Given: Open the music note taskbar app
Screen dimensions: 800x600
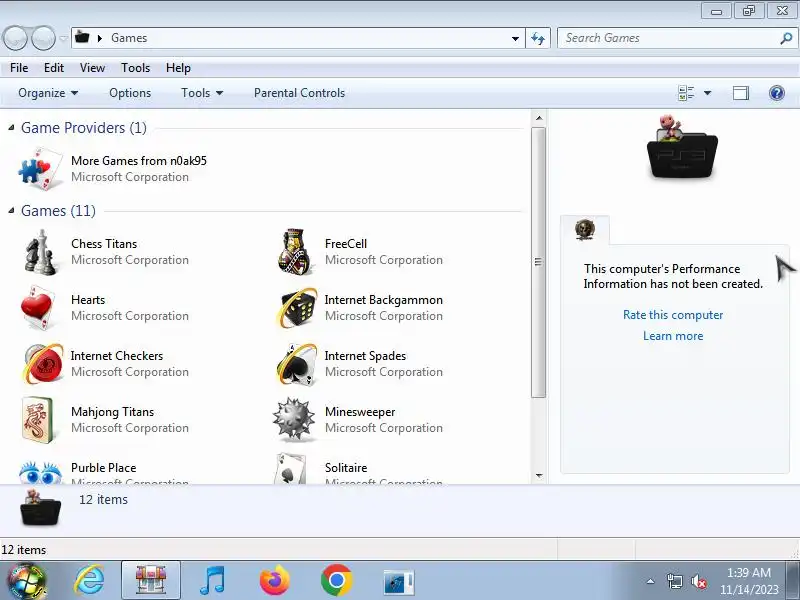Looking at the screenshot, I should coord(212,581).
